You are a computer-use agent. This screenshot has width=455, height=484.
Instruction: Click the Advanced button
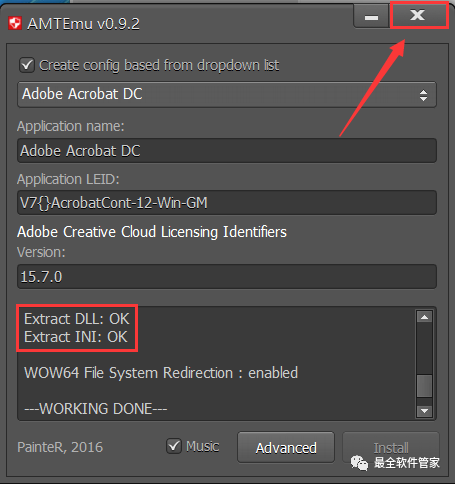tap(286, 448)
